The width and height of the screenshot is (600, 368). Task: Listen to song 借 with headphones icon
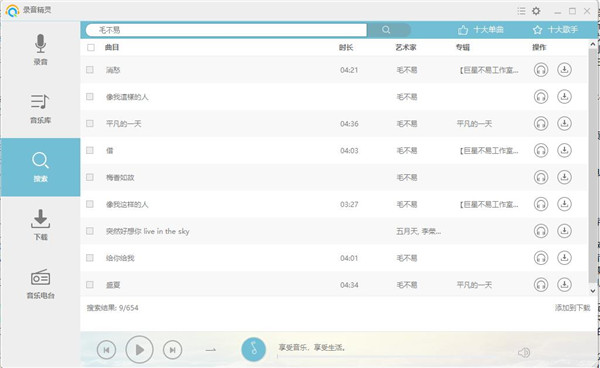click(x=541, y=150)
